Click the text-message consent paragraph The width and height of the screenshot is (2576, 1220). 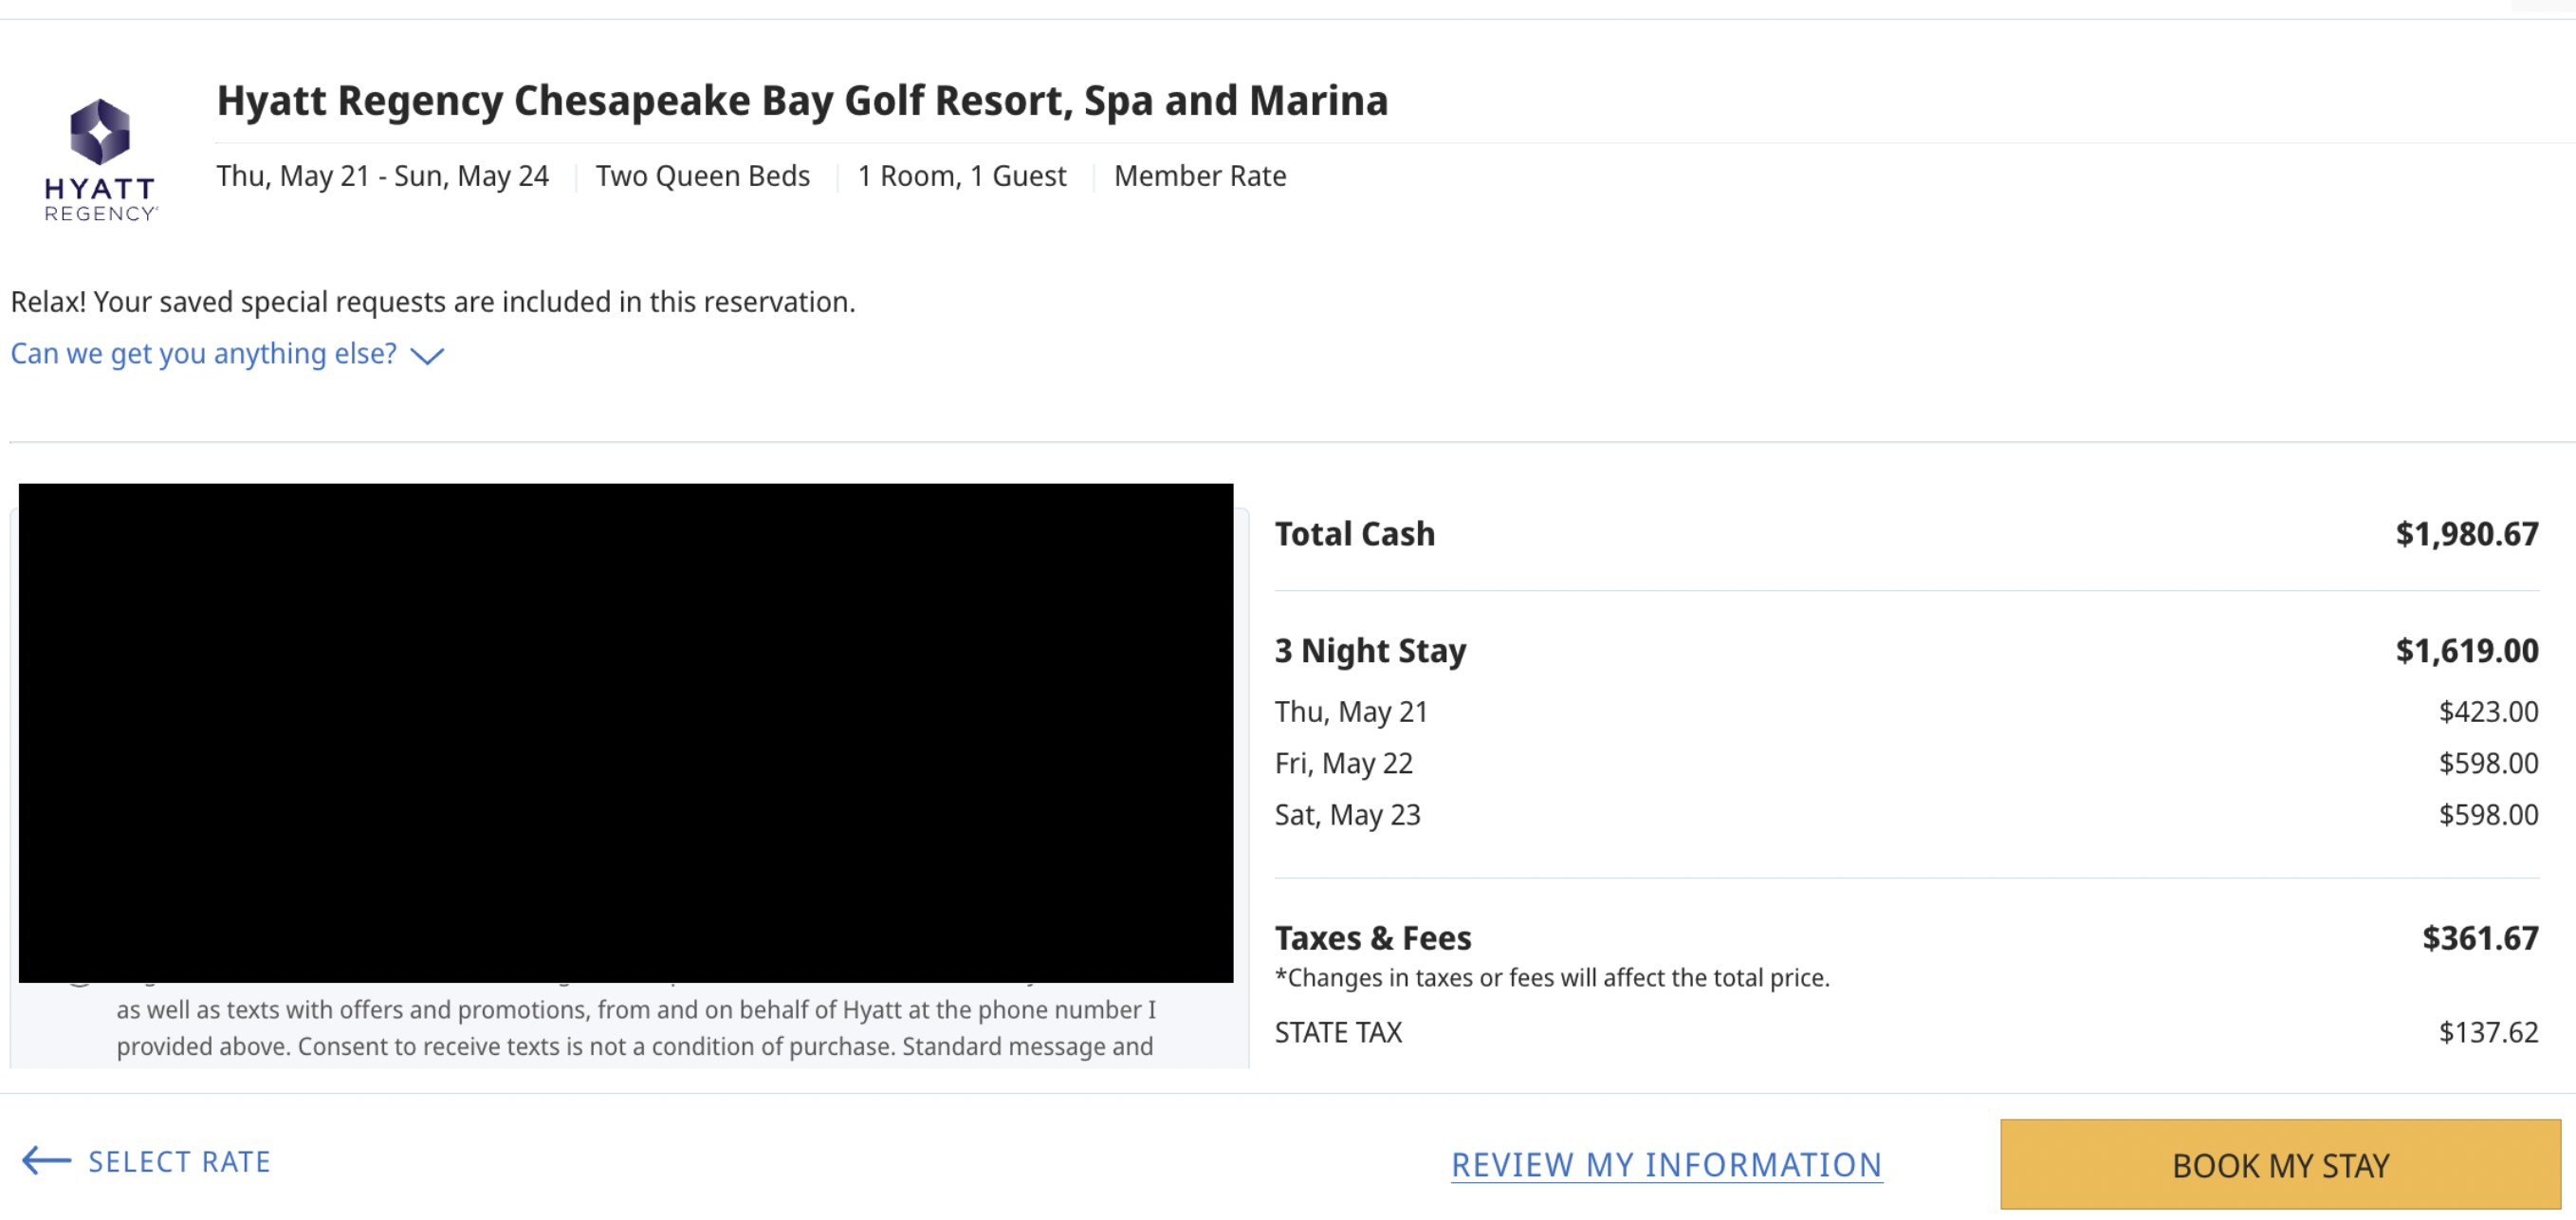pyautogui.click(x=635, y=1028)
